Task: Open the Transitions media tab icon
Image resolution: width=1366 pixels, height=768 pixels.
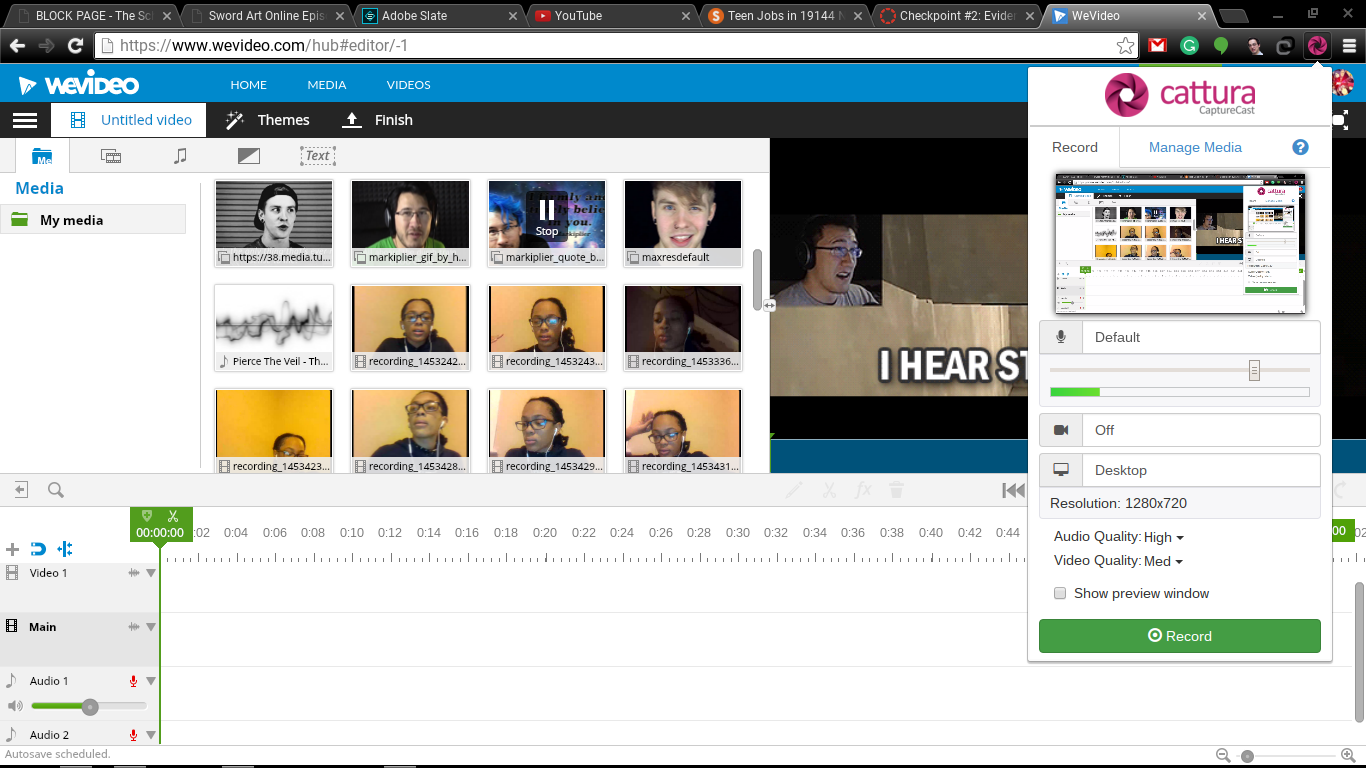Action: tap(248, 155)
